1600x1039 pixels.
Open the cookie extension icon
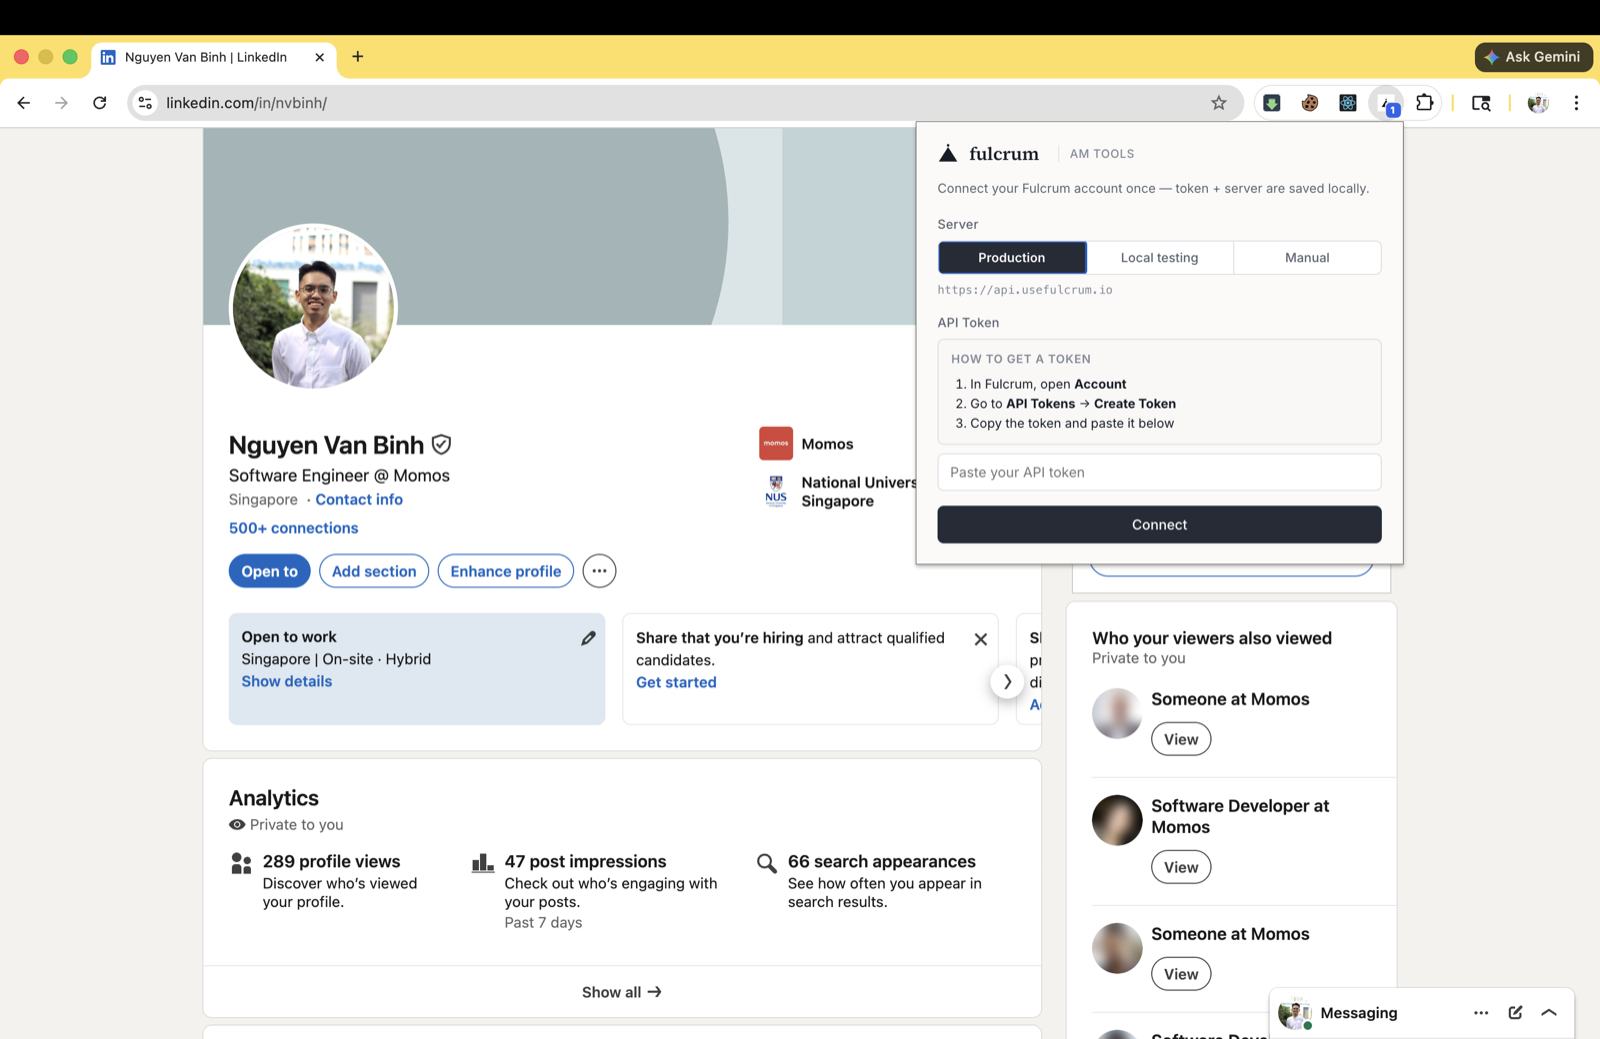pos(1310,103)
